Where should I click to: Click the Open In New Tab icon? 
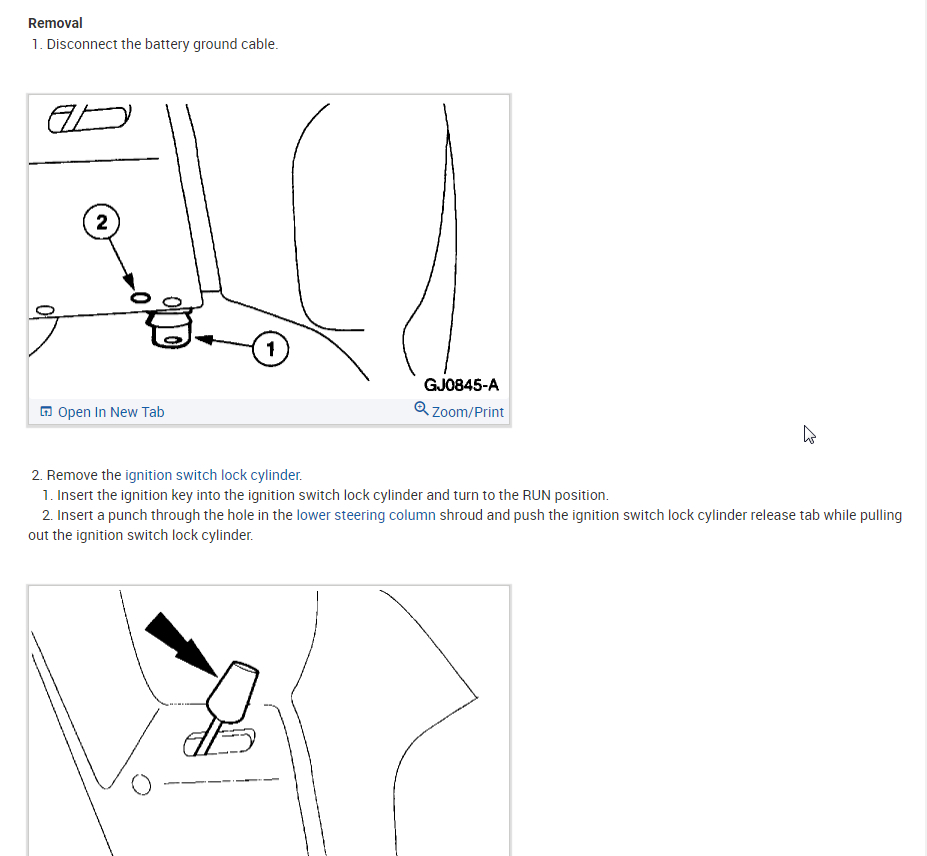[x=46, y=411]
